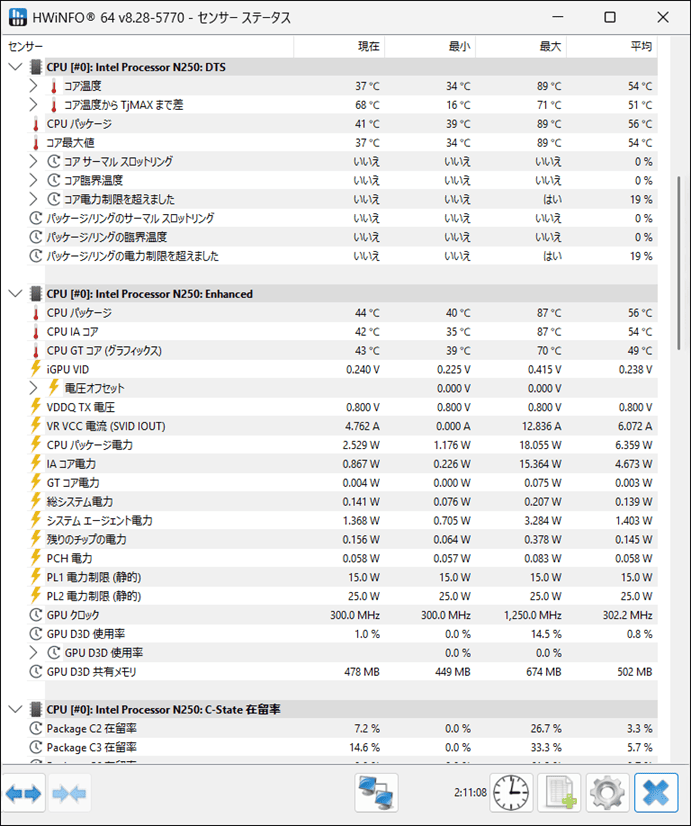Expand the 電圧オフセット row

tap(33, 388)
